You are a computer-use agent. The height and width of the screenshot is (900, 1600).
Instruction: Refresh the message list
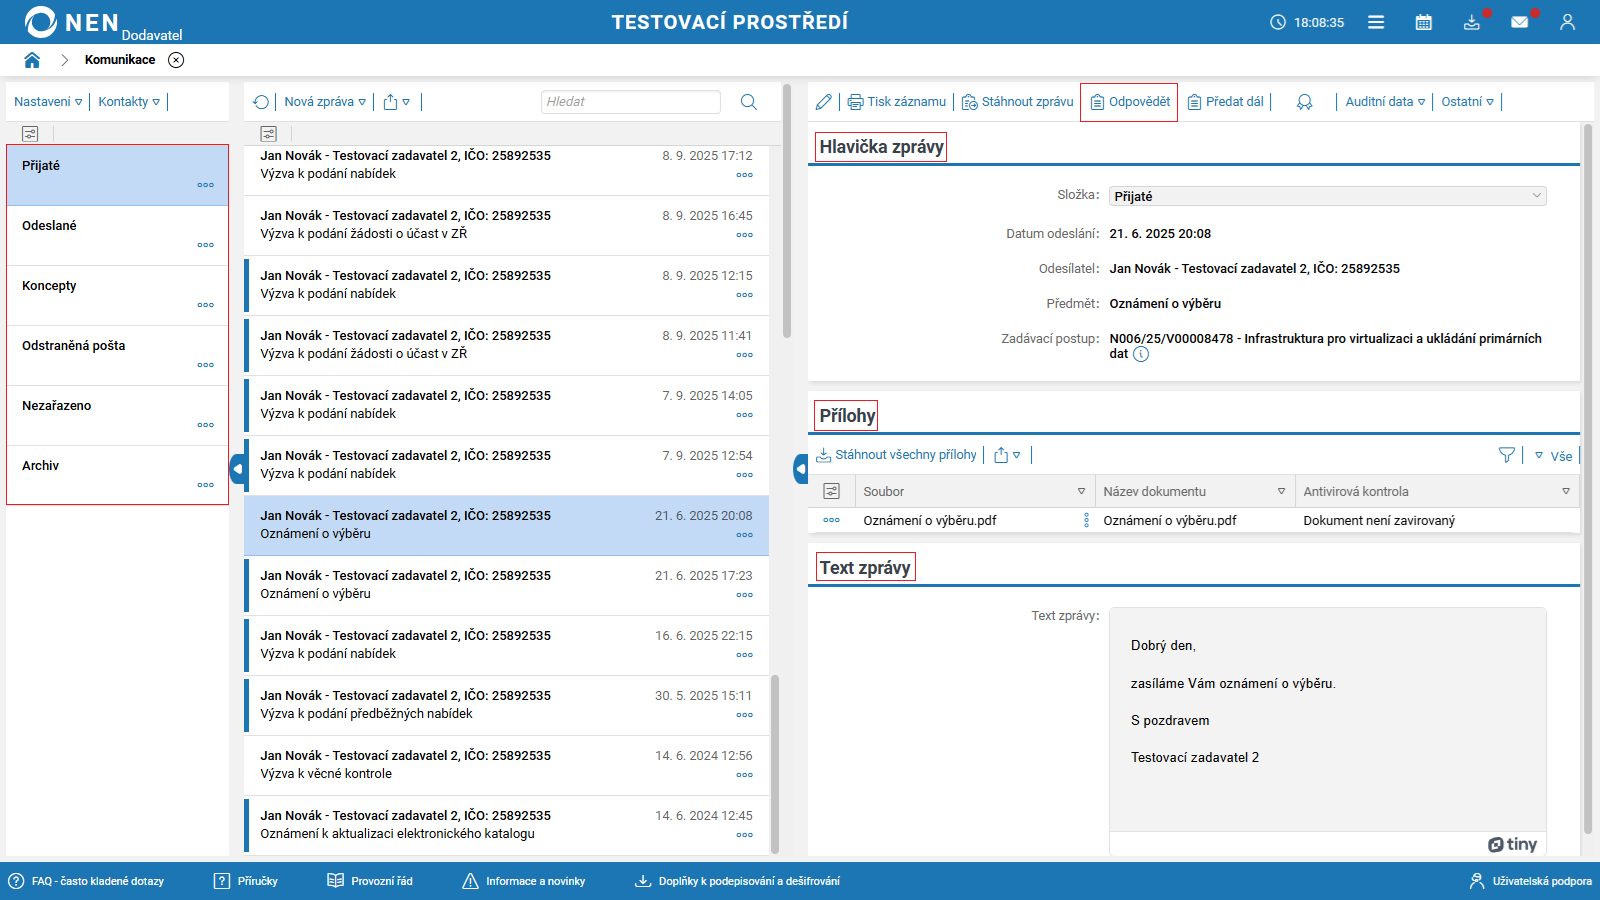[261, 102]
